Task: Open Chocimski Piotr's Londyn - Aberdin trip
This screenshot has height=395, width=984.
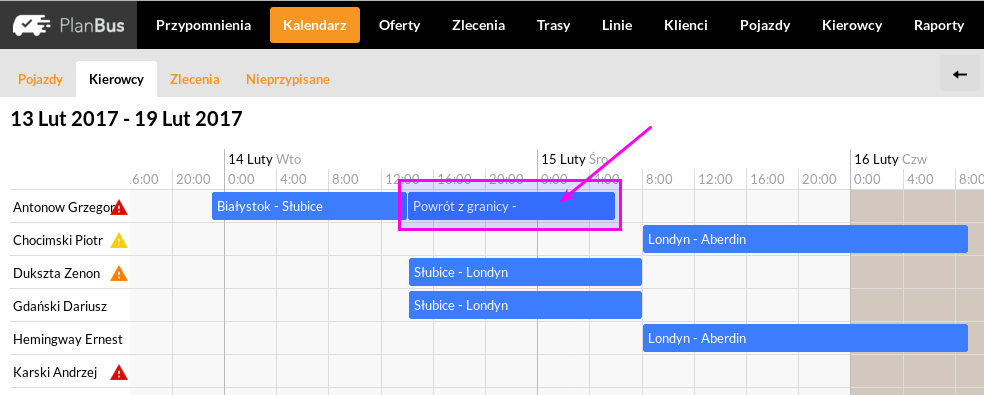Action: click(x=806, y=239)
